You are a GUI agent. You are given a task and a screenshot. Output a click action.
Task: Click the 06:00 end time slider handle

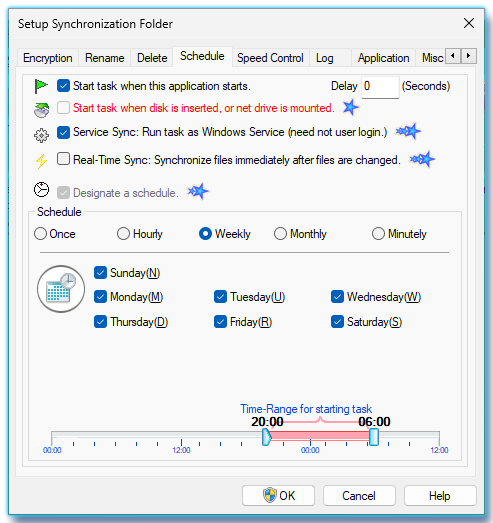[374, 437]
